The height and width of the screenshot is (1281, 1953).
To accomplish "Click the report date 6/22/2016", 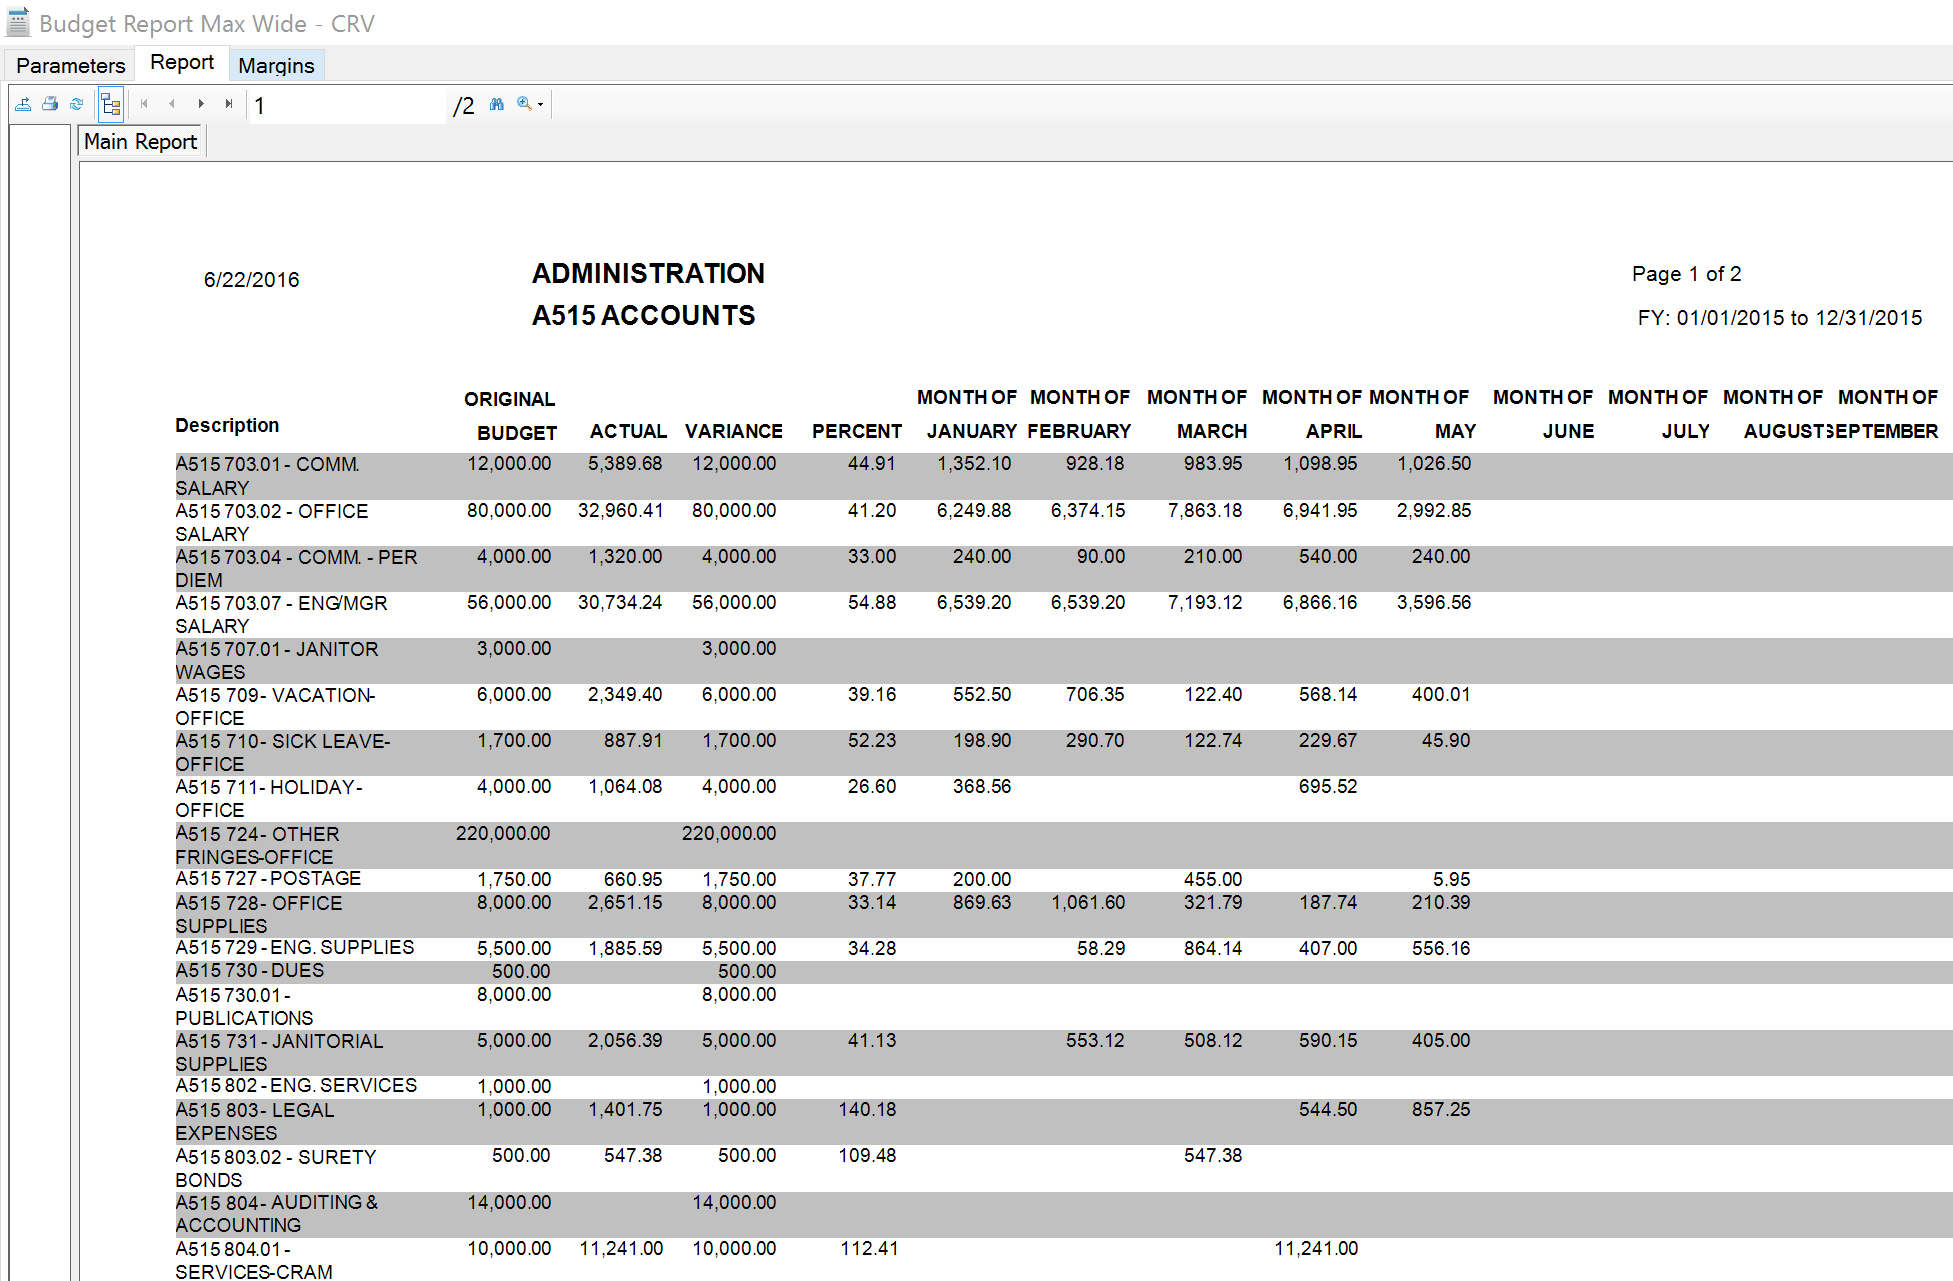I will click(252, 280).
